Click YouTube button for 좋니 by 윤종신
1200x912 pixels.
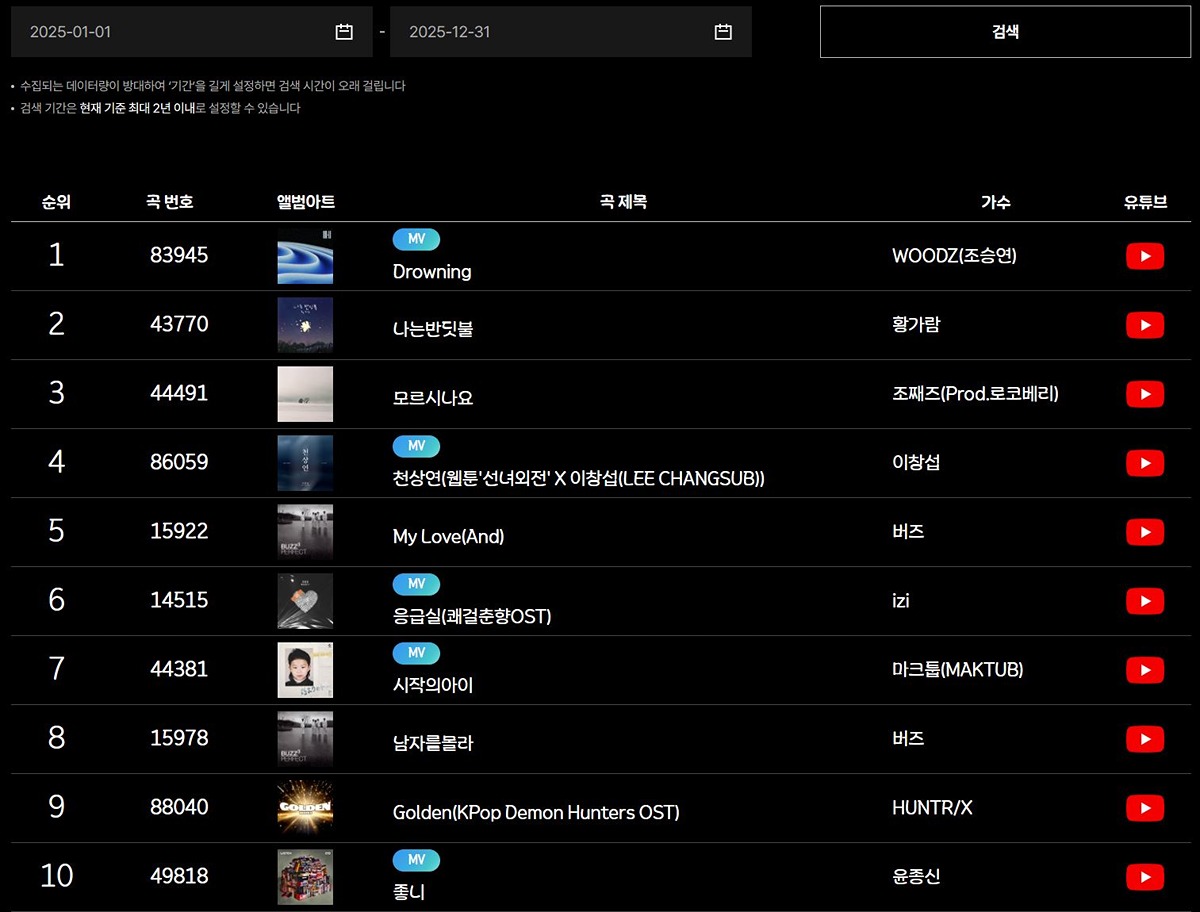(x=1144, y=877)
